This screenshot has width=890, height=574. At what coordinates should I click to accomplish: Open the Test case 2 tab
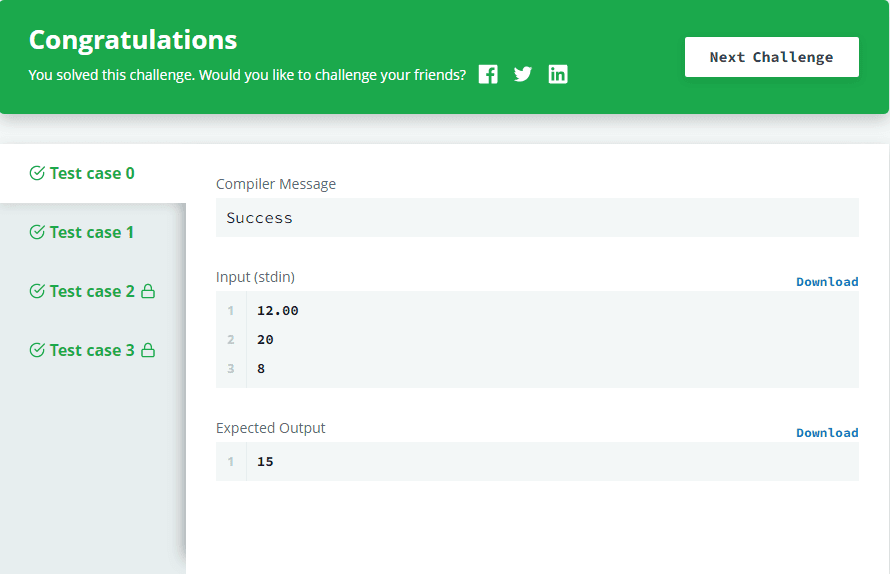tap(92, 292)
